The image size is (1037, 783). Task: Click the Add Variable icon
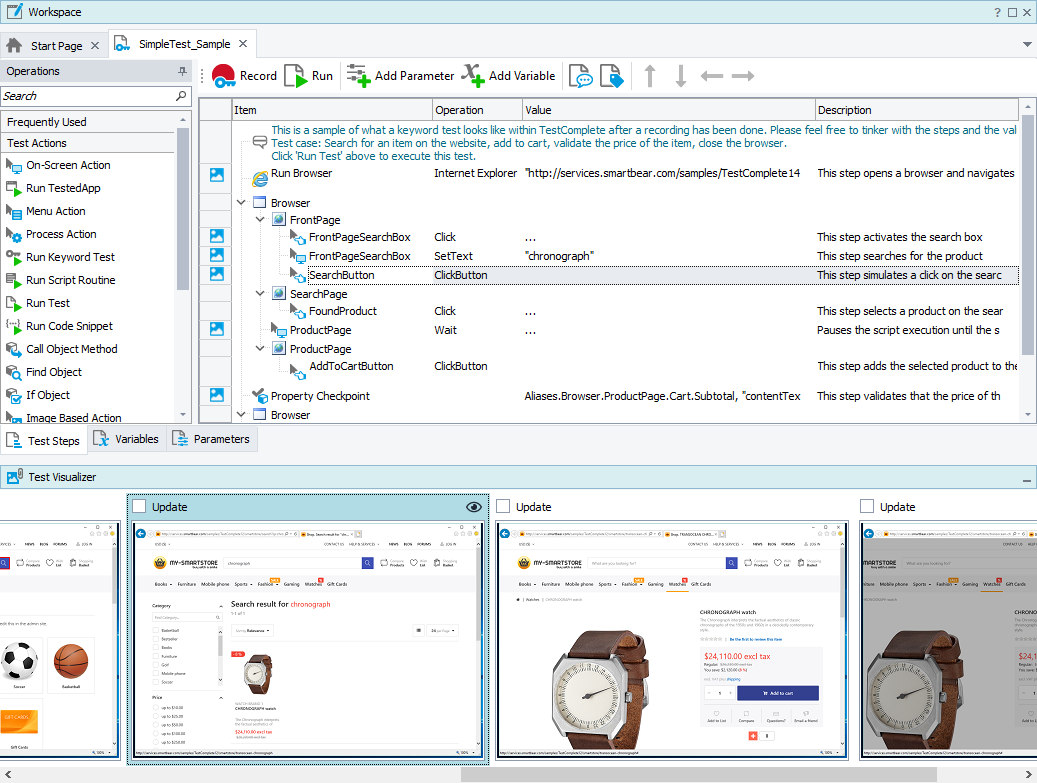point(472,76)
